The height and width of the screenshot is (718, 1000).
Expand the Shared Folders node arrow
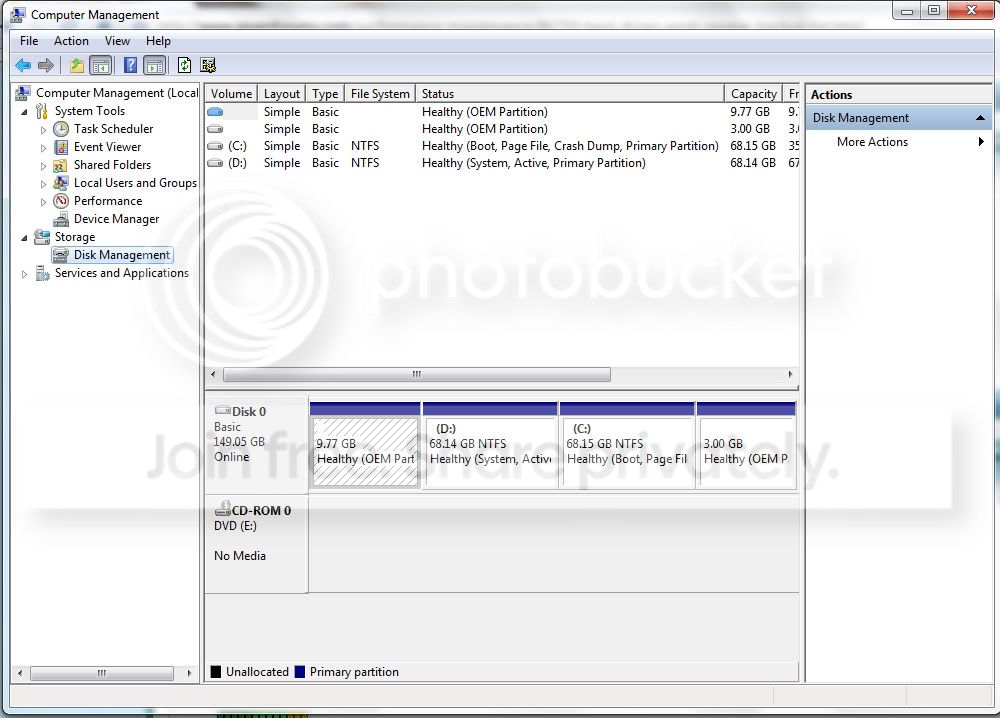[x=43, y=166]
